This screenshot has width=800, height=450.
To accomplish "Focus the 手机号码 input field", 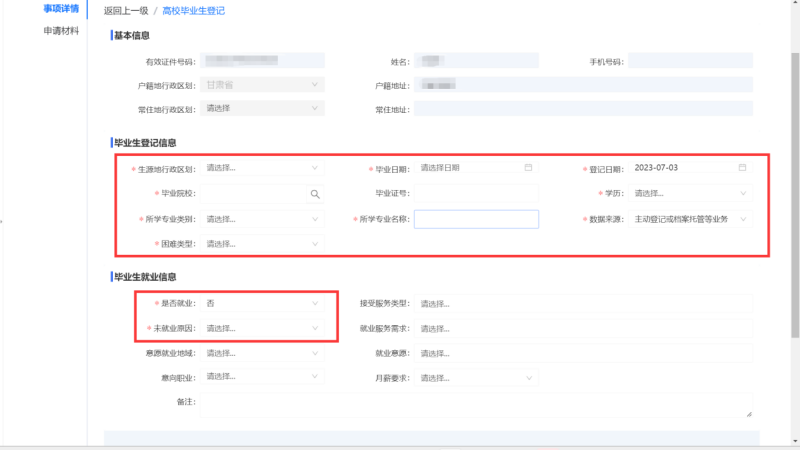I will click(x=690, y=60).
